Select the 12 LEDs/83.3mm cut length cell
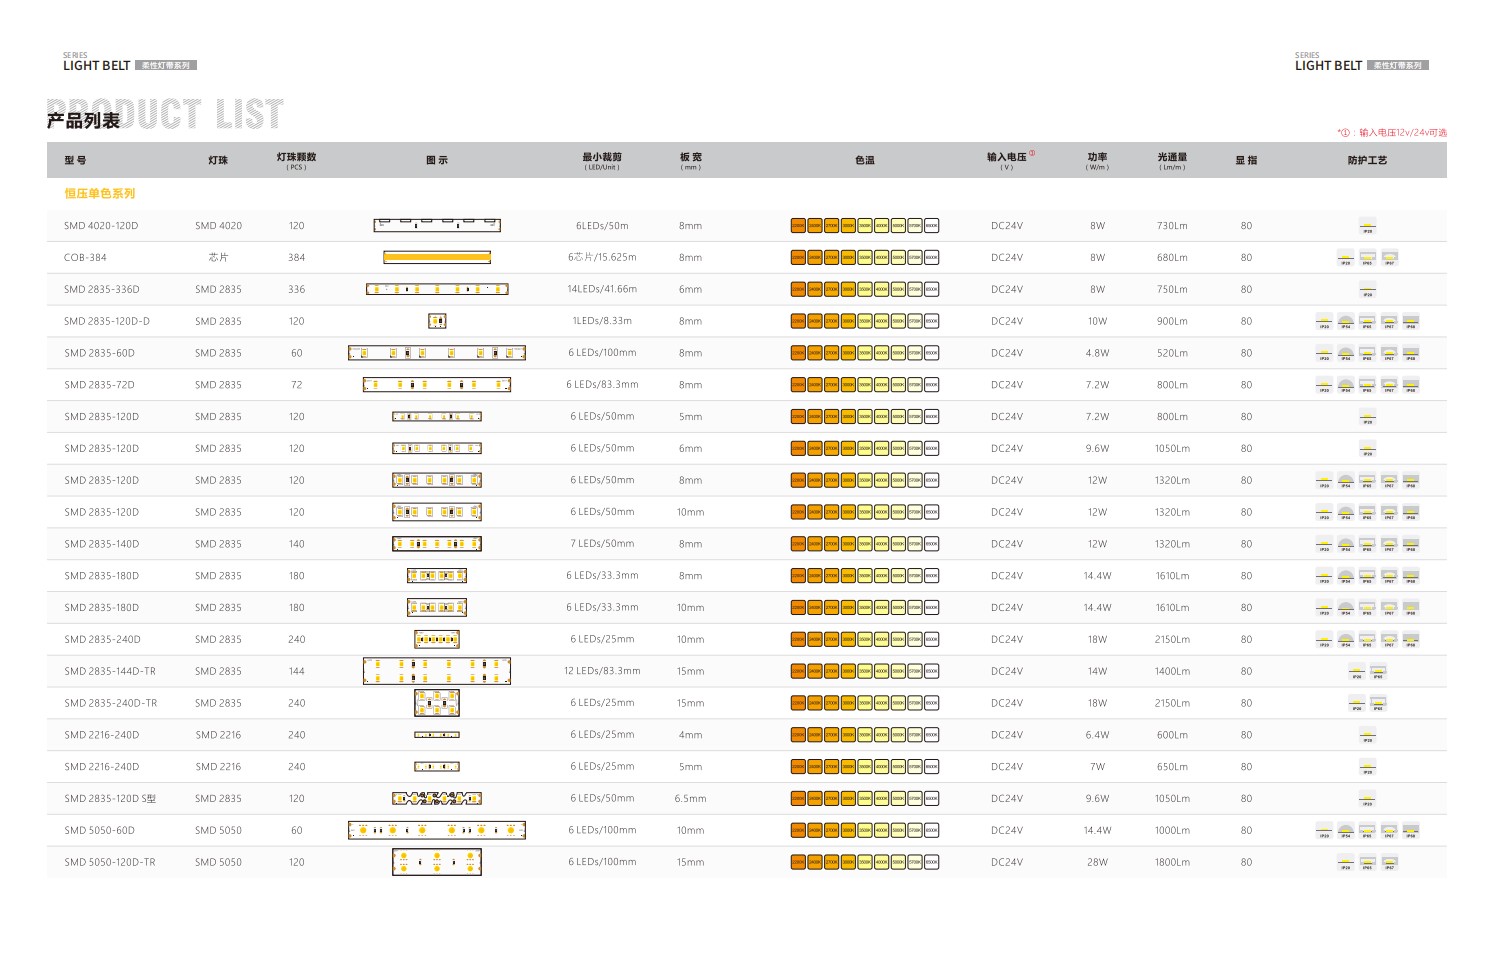Viewport: 1495px width, 960px height. click(x=602, y=671)
